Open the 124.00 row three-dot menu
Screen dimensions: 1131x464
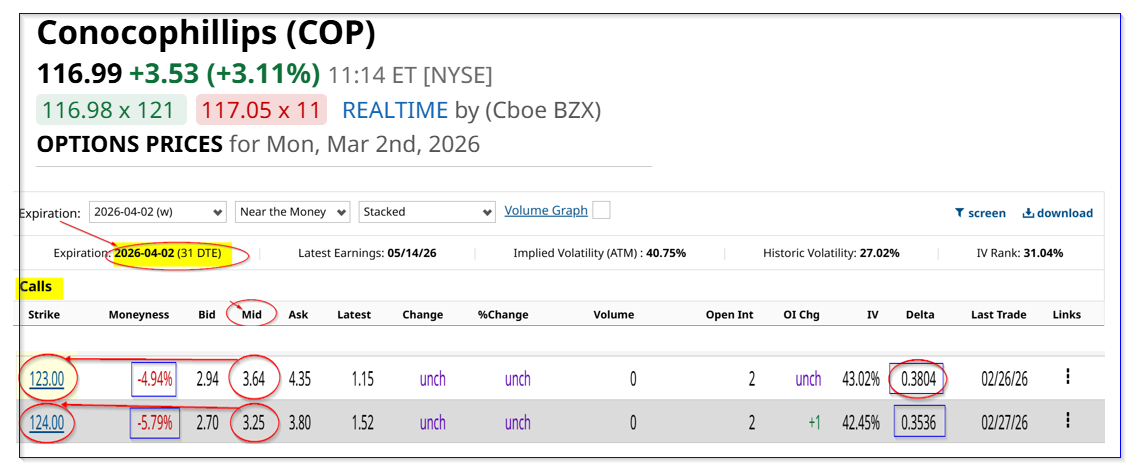pyautogui.click(x=1067, y=420)
